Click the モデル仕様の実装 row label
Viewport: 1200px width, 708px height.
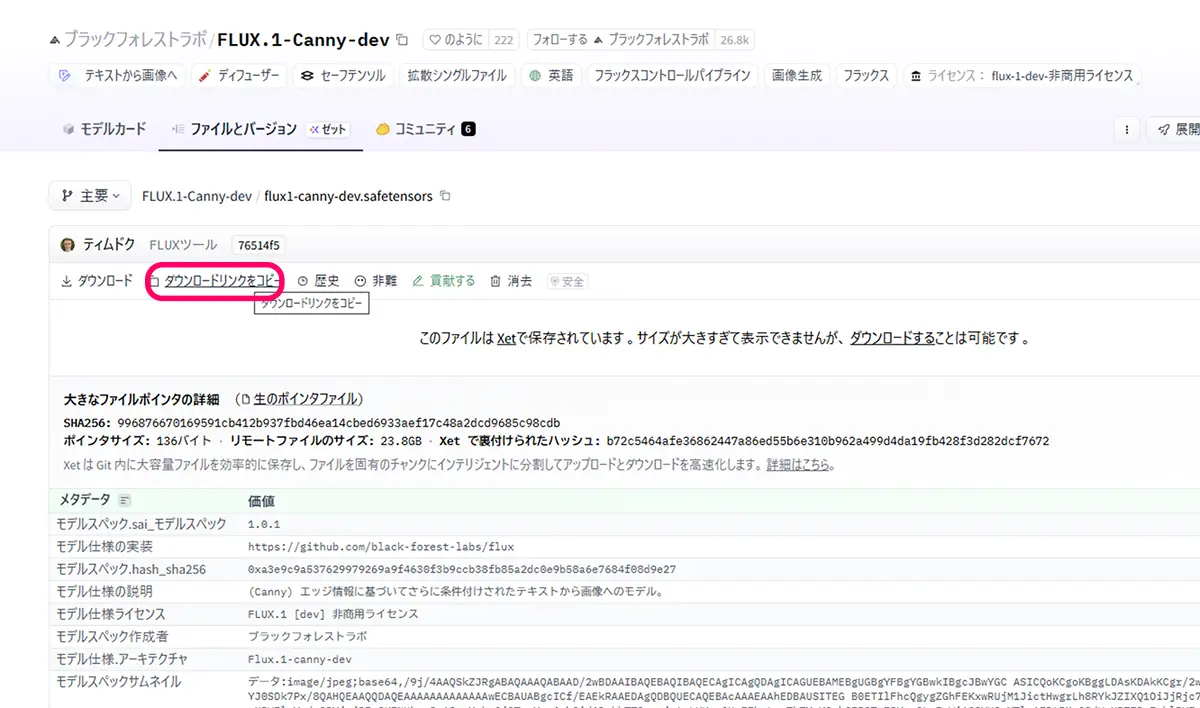(104, 547)
